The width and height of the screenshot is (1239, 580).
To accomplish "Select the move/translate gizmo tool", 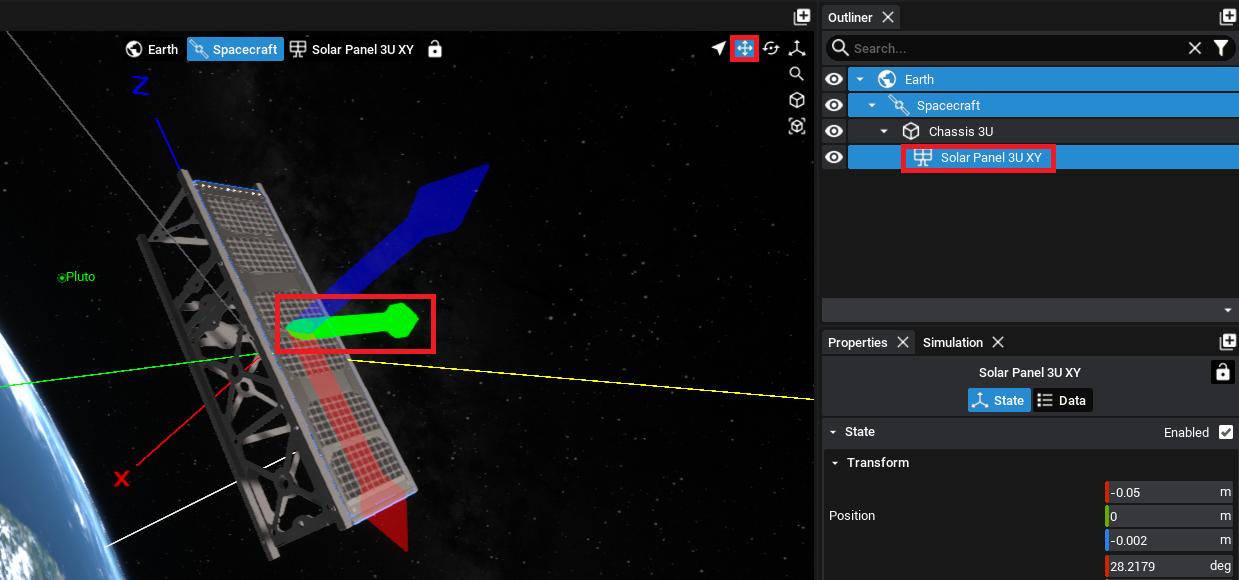I will pos(744,48).
